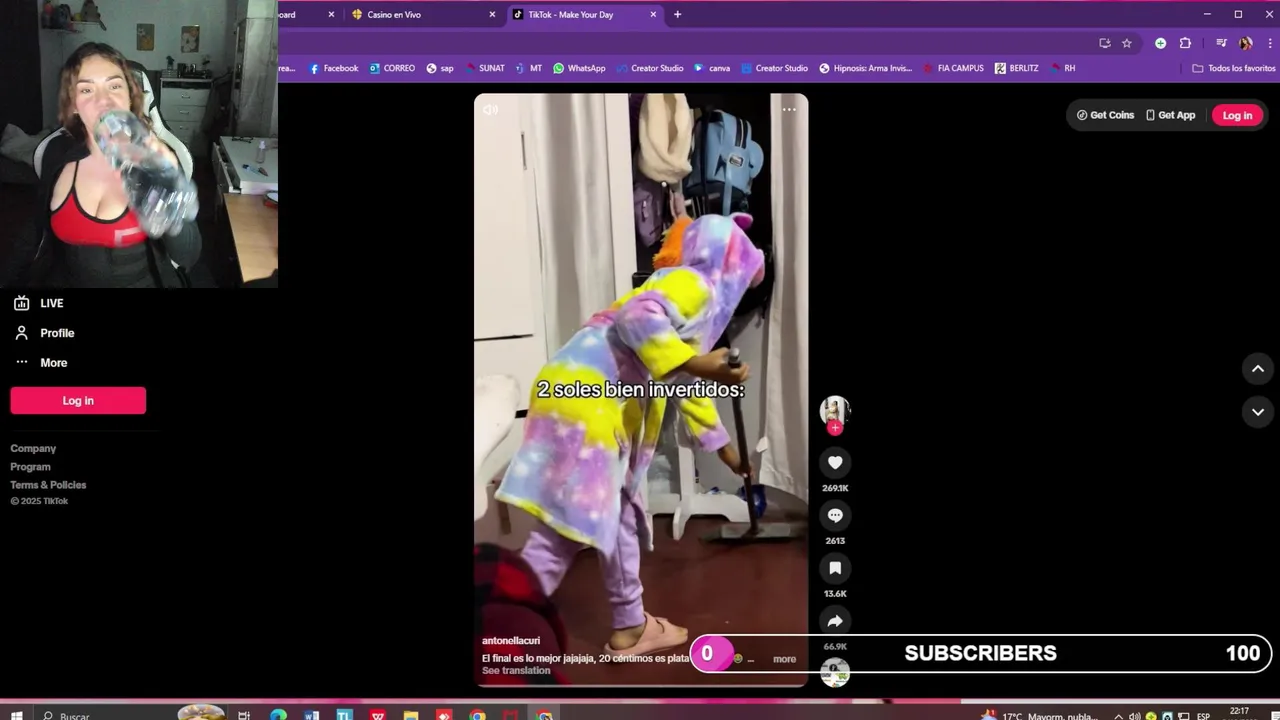Open the RH bookmark
This screenshot has width=1280, height=720.
click(x=1063, y=68)
